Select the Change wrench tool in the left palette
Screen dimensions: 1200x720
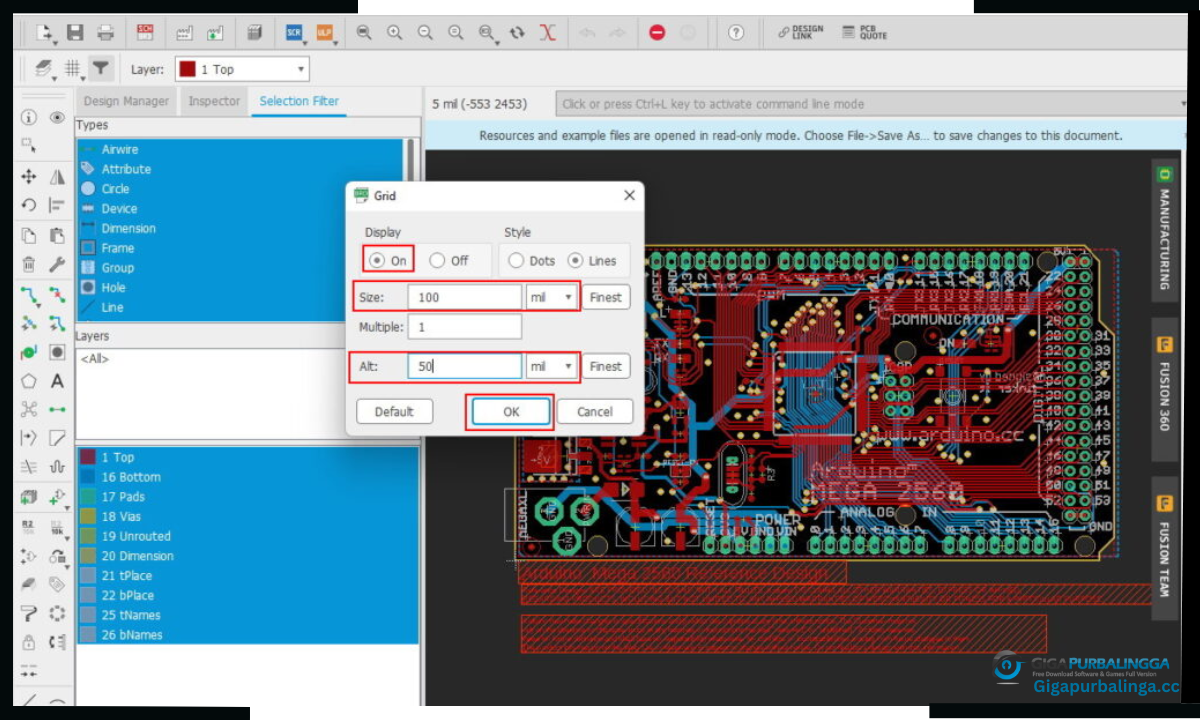point(57,265)
